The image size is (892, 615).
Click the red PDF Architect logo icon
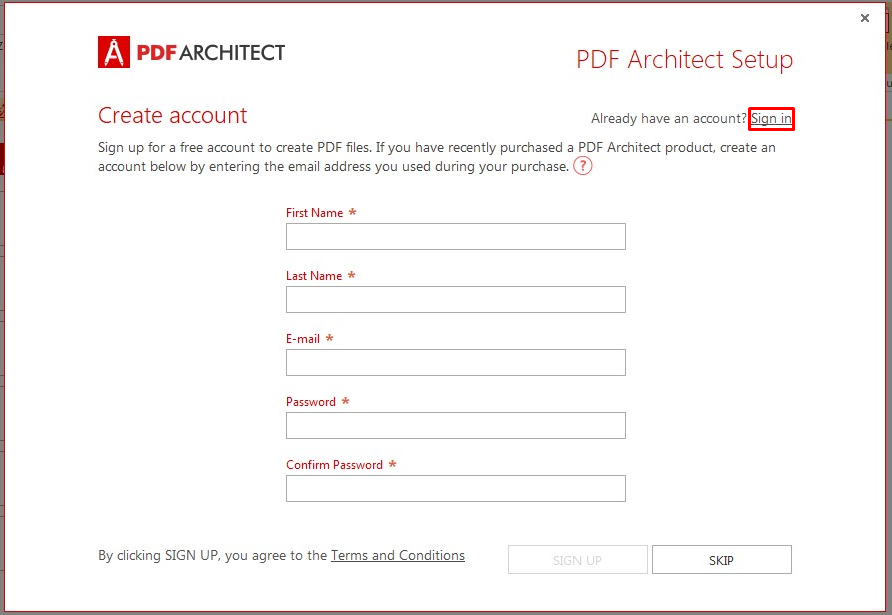point(114,52)
